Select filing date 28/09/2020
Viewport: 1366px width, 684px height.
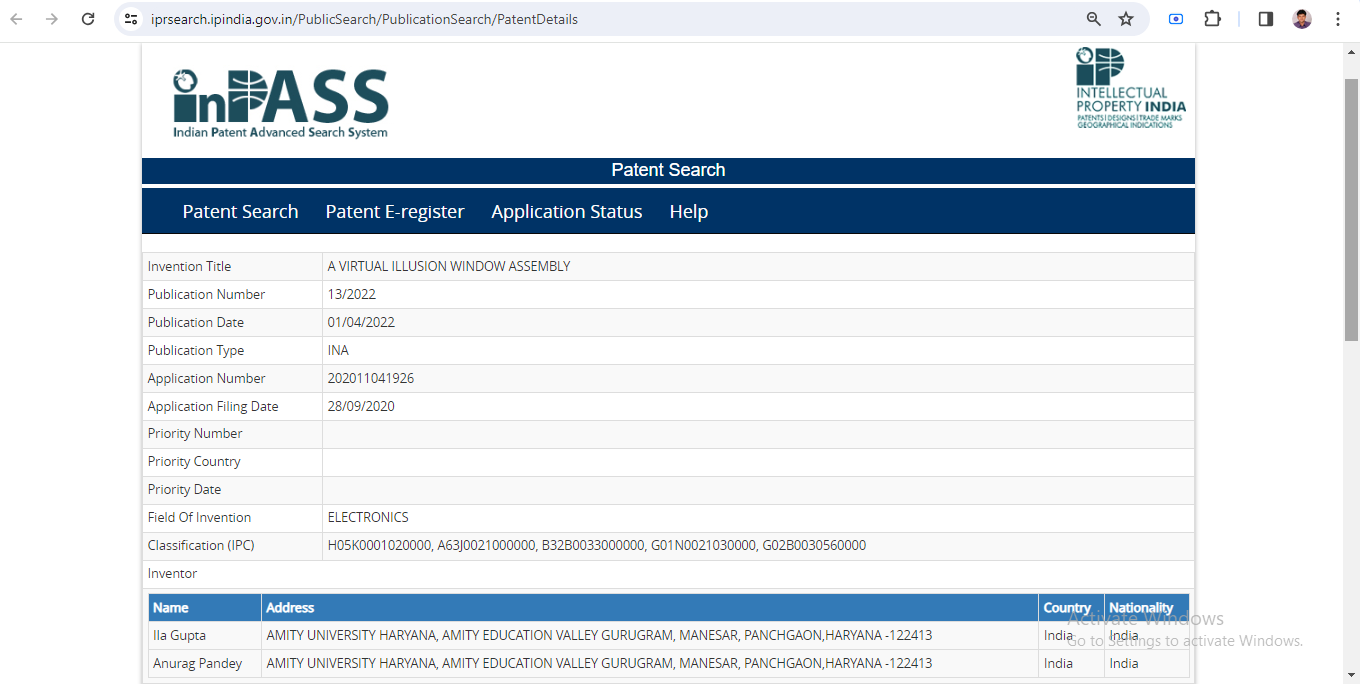[x=361, y=406]
